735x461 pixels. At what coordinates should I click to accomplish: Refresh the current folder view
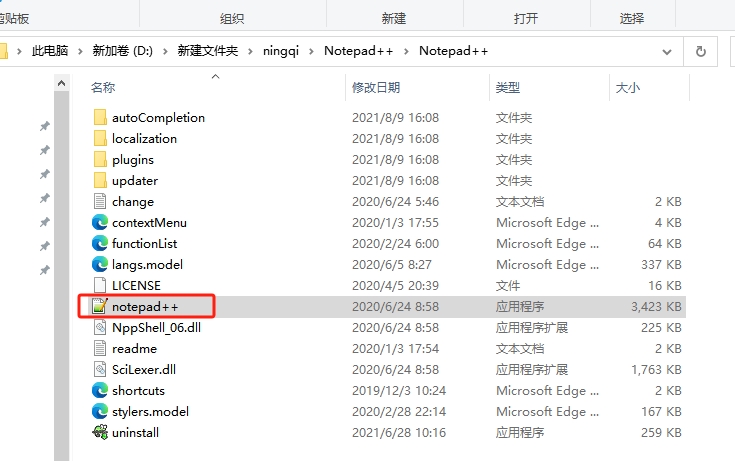701,51
